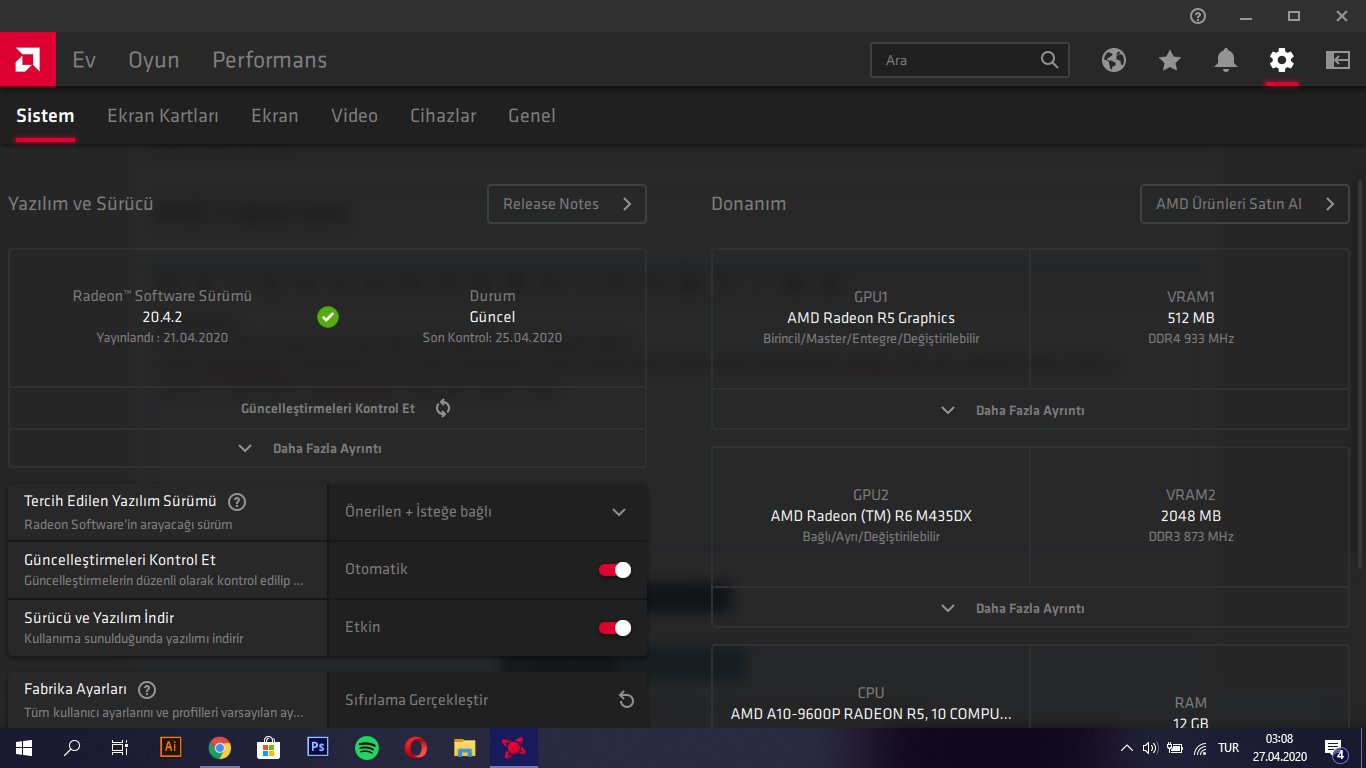The width and height of the screenshot is (1366, 768).
Task: Click the 2048 MB VRAM2 value
Action: pos(1190,516)
